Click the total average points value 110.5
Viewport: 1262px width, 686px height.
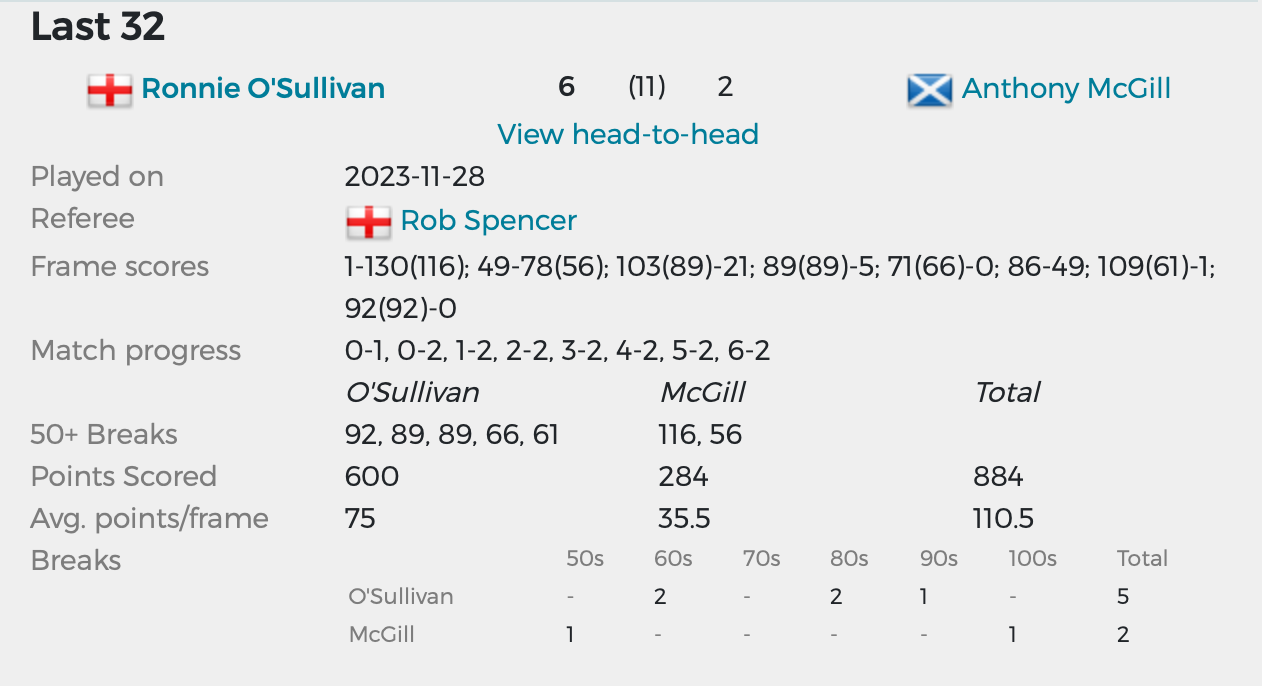pyautogui.click(x=1003, y=519)
